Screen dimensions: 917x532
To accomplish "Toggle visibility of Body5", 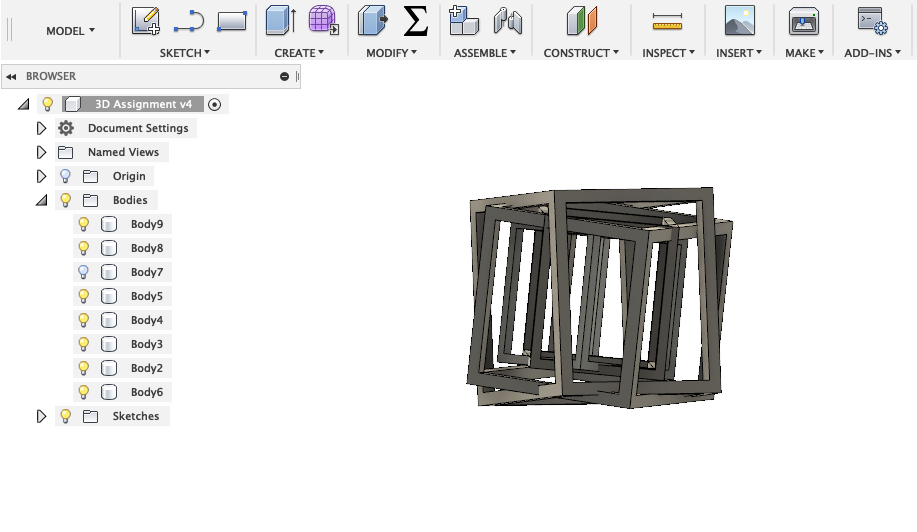I will [x=84, y=296].
